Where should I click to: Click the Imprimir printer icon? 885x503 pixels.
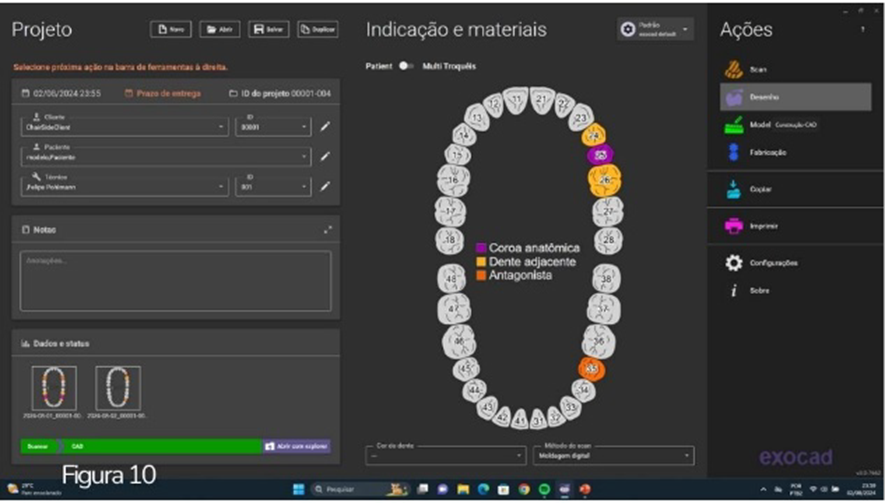734,226
